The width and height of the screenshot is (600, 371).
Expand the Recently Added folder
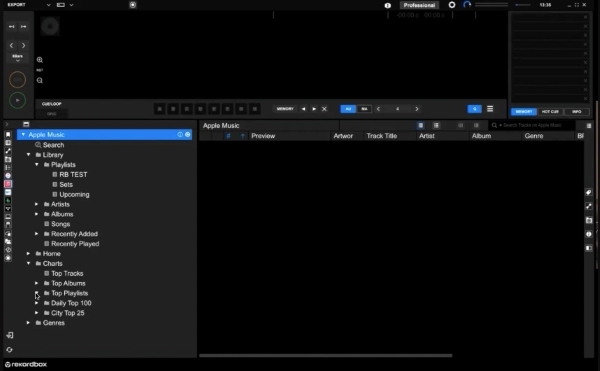[37, 234]
